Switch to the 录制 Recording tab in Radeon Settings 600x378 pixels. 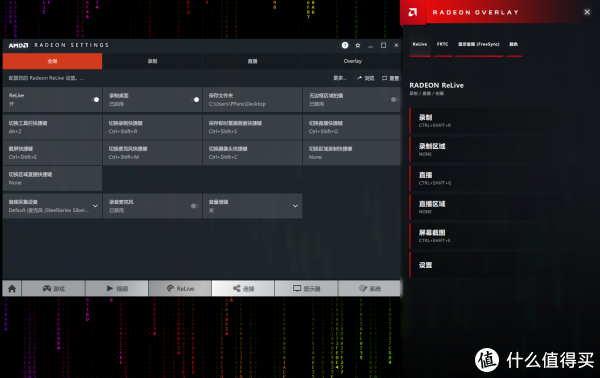[152, 61]
